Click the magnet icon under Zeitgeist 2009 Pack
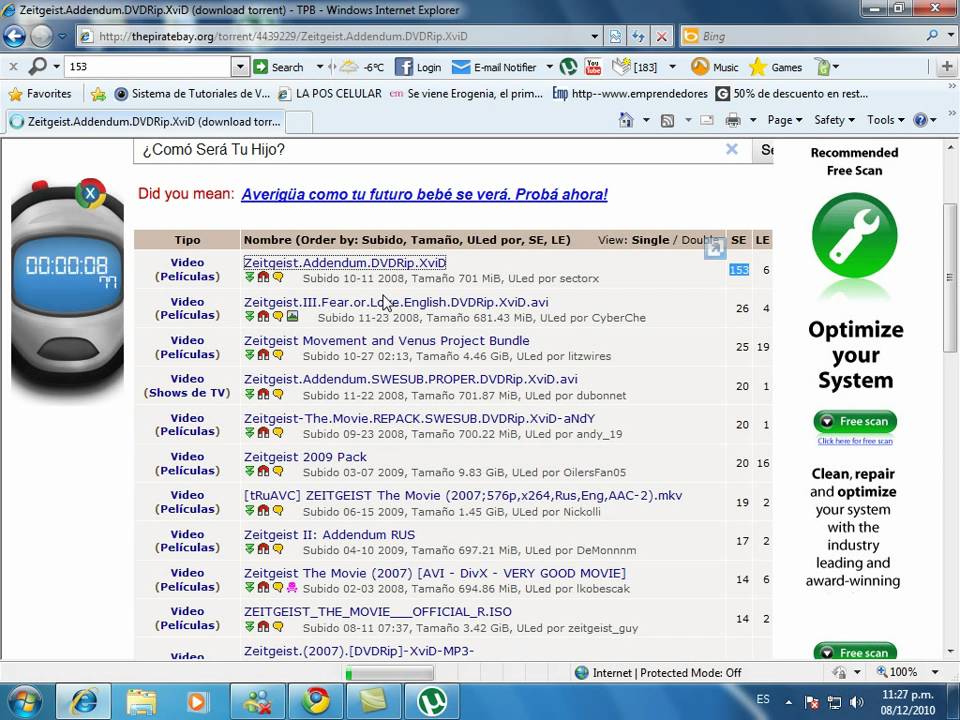This screenshot has height=720, width=960. pyautogui.click(x=263, y=471)
